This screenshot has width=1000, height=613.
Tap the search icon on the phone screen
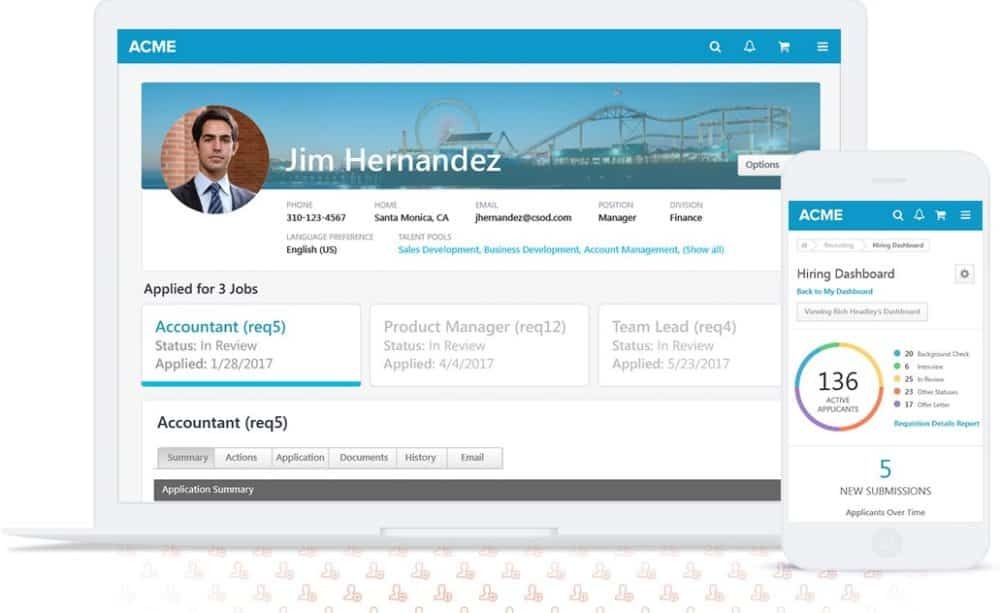(898, 215)
